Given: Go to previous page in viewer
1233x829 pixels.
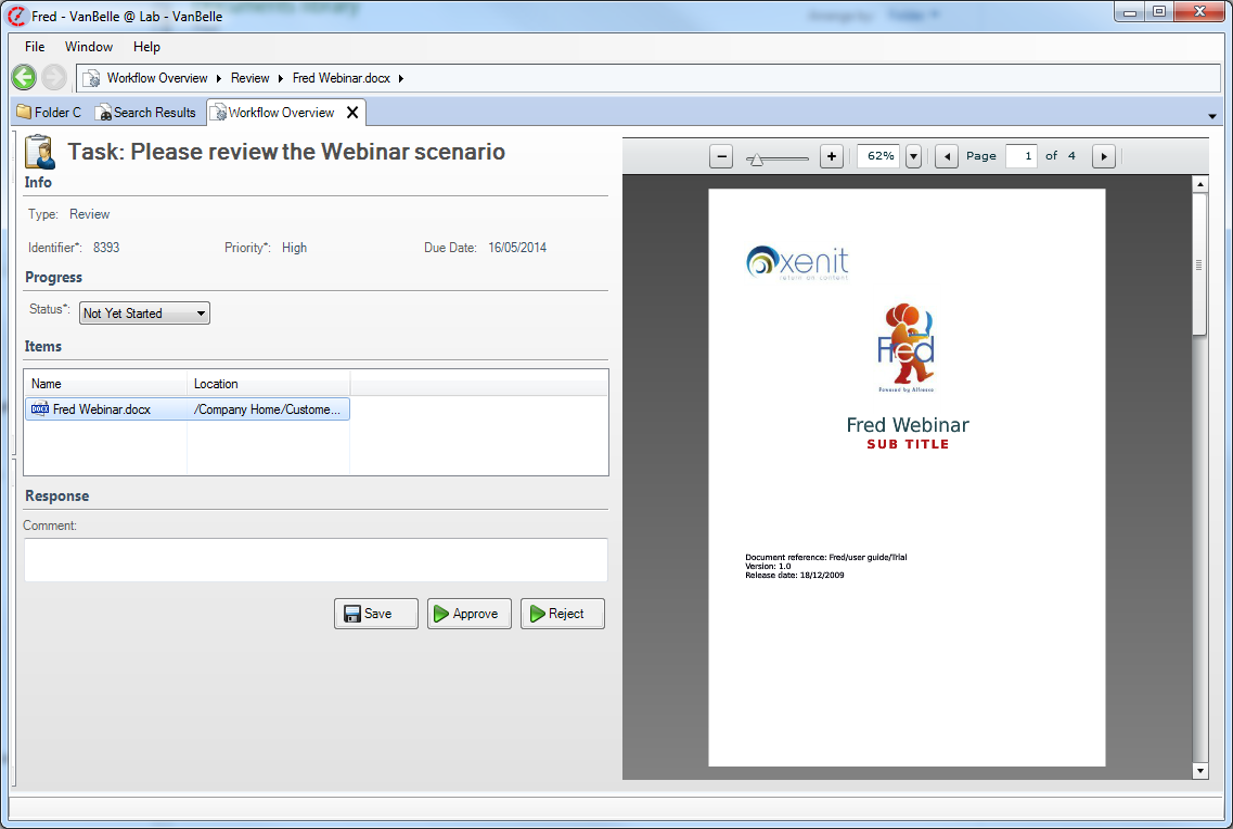Looking at the screenshot, I should click(947, 156).
